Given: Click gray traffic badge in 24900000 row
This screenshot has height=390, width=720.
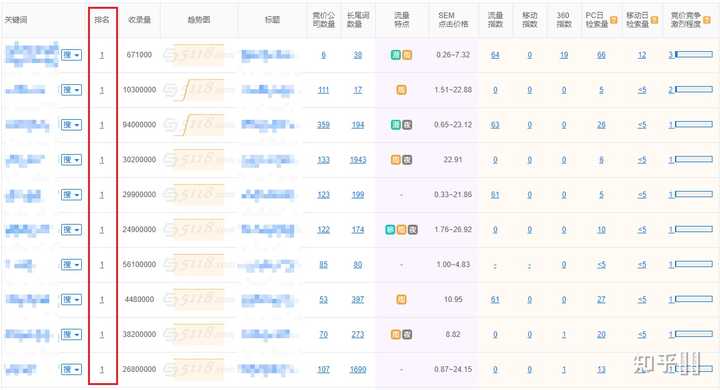Looking at the screenshot, I should pos(412,230).
